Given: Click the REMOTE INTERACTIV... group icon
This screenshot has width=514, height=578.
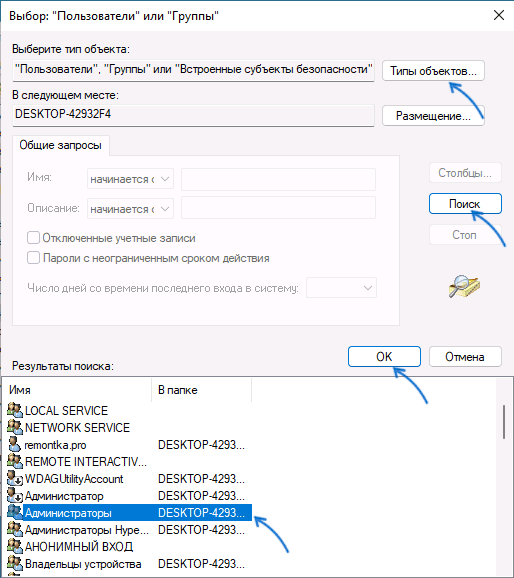Looking at the screenshot, I should 15,462.
